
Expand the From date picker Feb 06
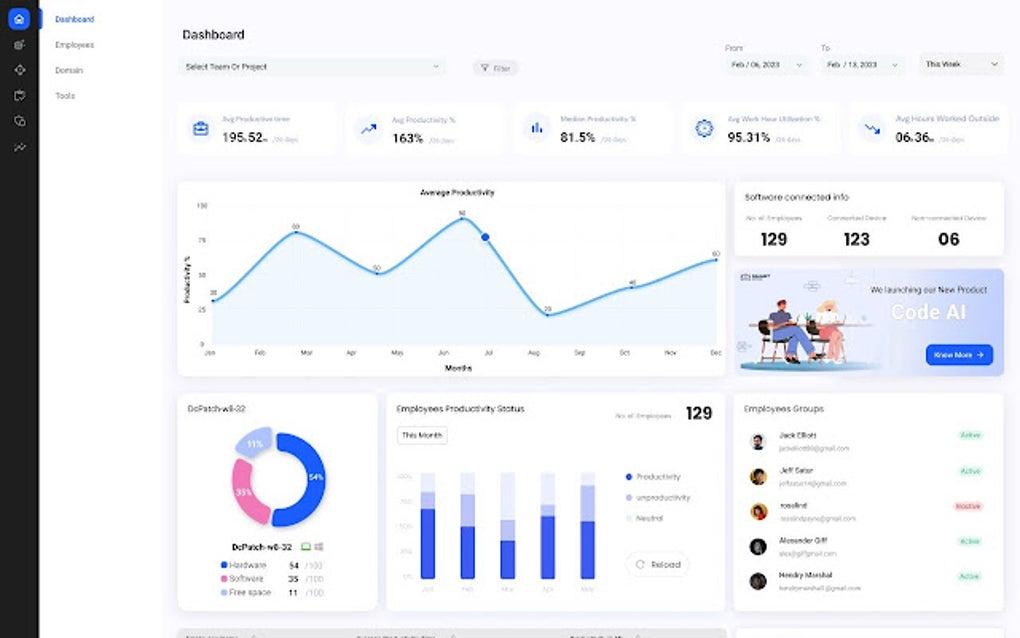(766, 64)
